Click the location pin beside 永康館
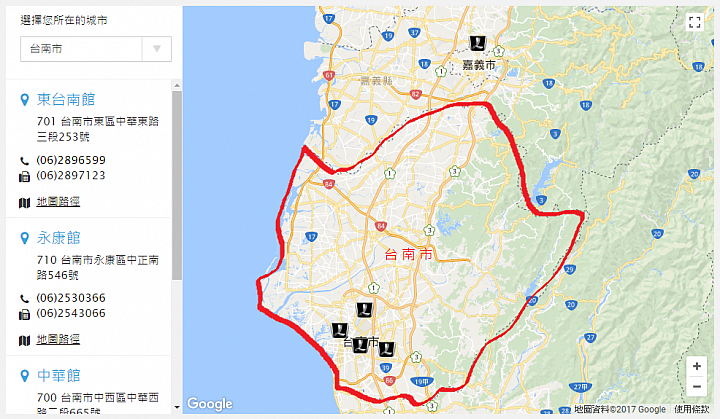The image size is (720, 419). click(25, 238)
